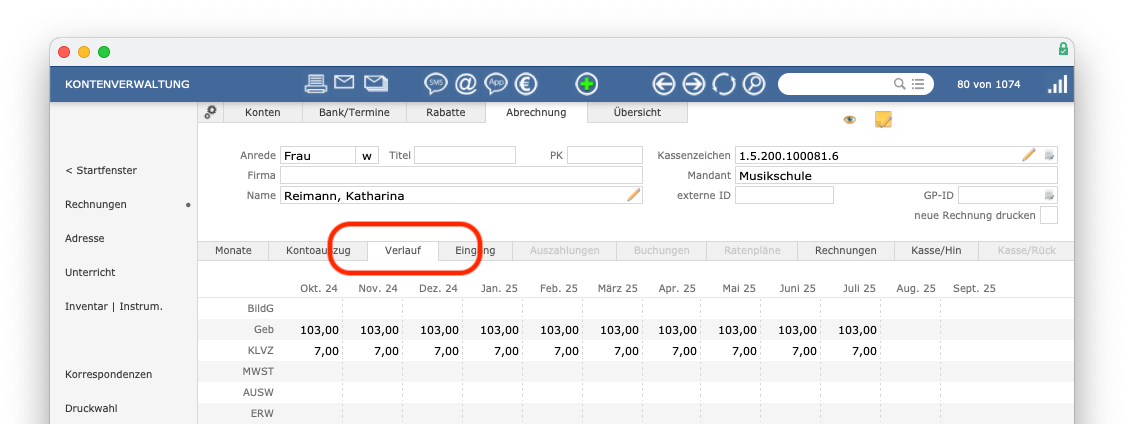Open Adresse in the left sidebar
This screenshot has width=1130, height=424.
pyautogui.click(x=84, y=239)
